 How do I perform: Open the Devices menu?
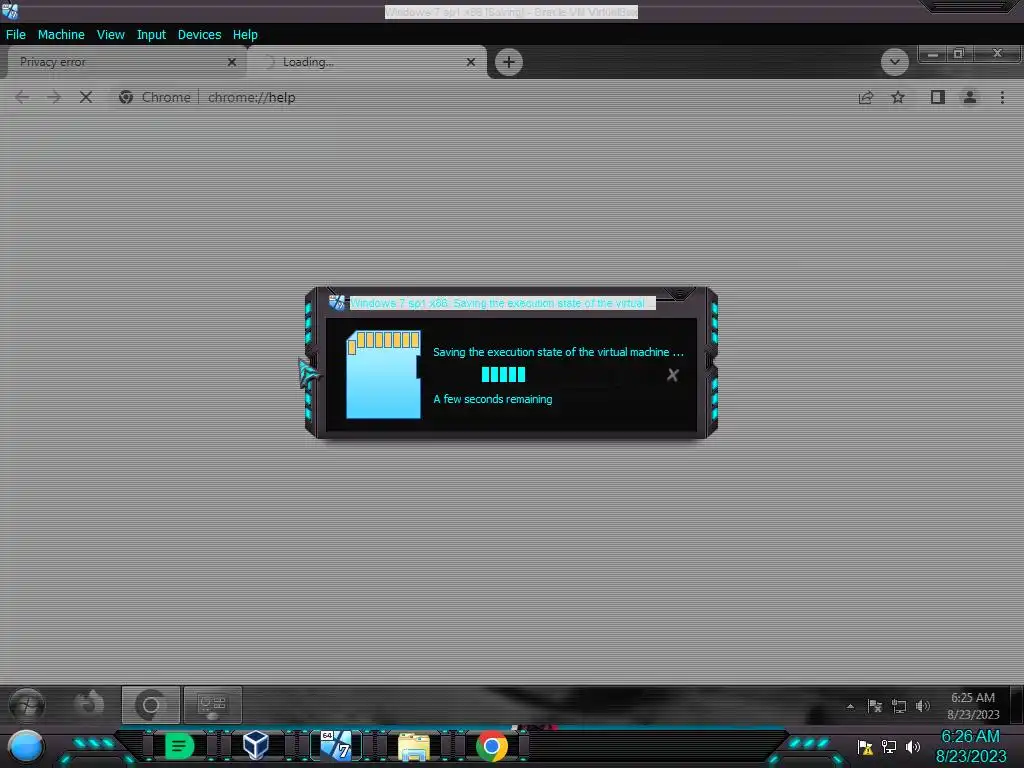199,35
